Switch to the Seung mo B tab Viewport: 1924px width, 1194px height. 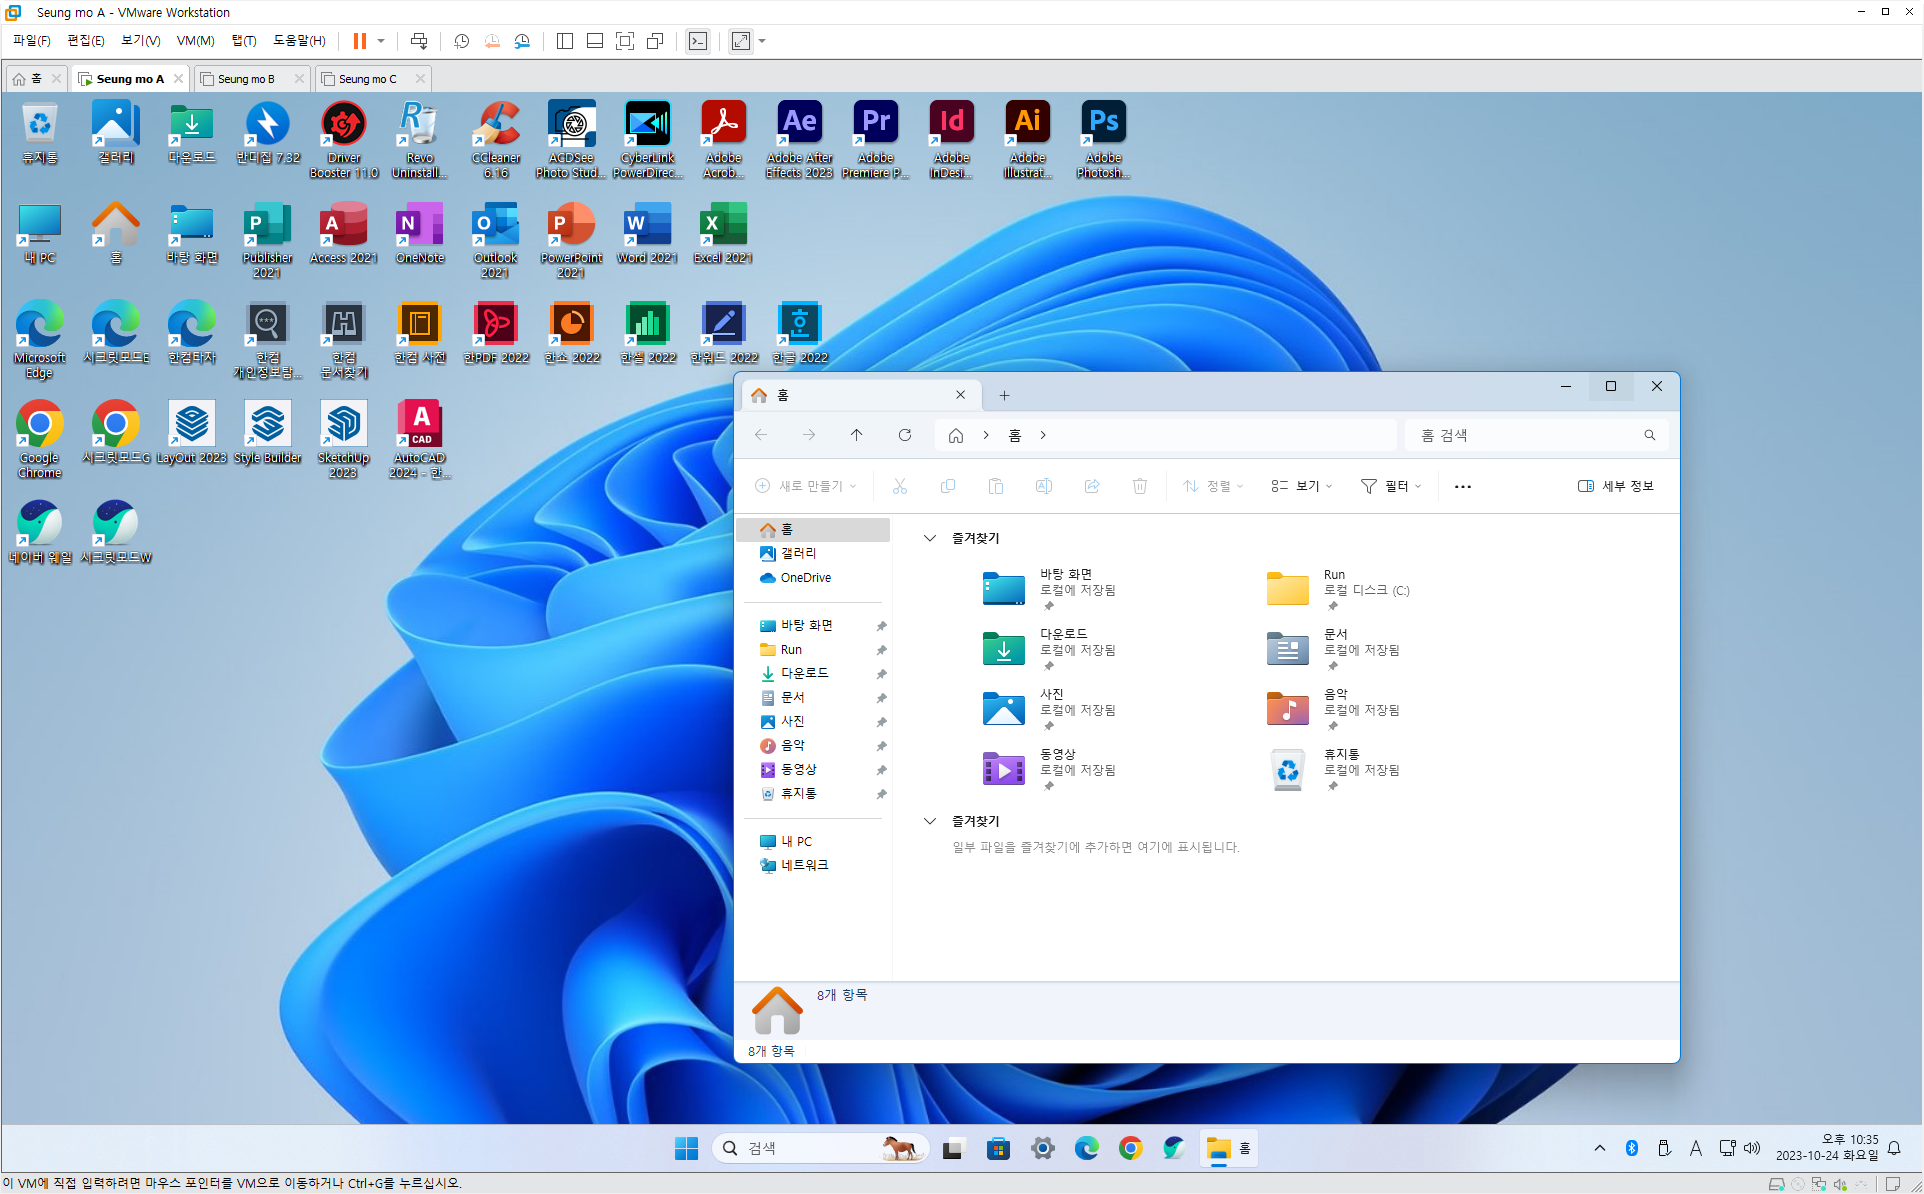coord(245,79)
